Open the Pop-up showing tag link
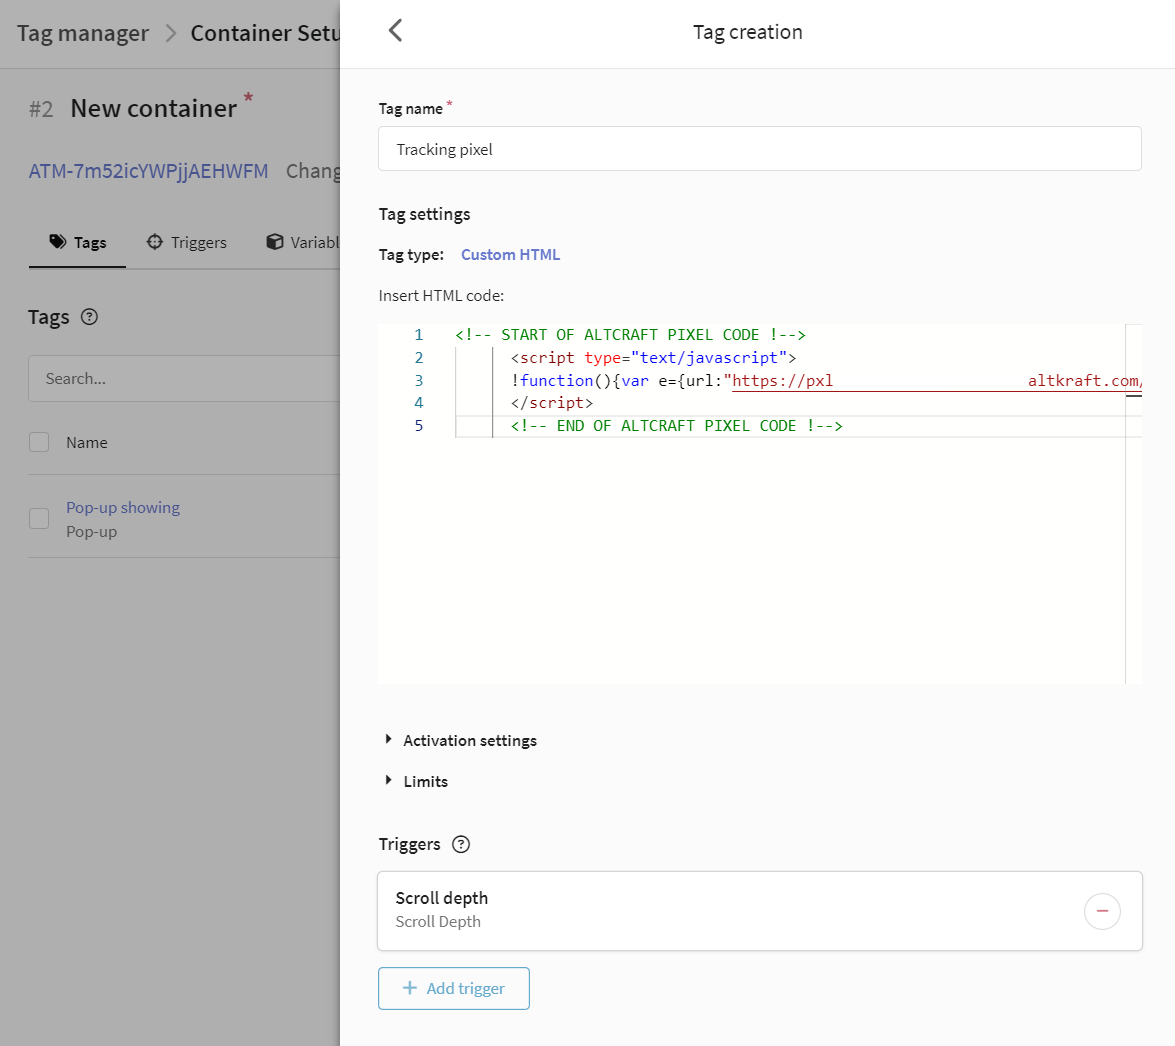Screen dimensions: 1175x1046 tap(123, 507)
